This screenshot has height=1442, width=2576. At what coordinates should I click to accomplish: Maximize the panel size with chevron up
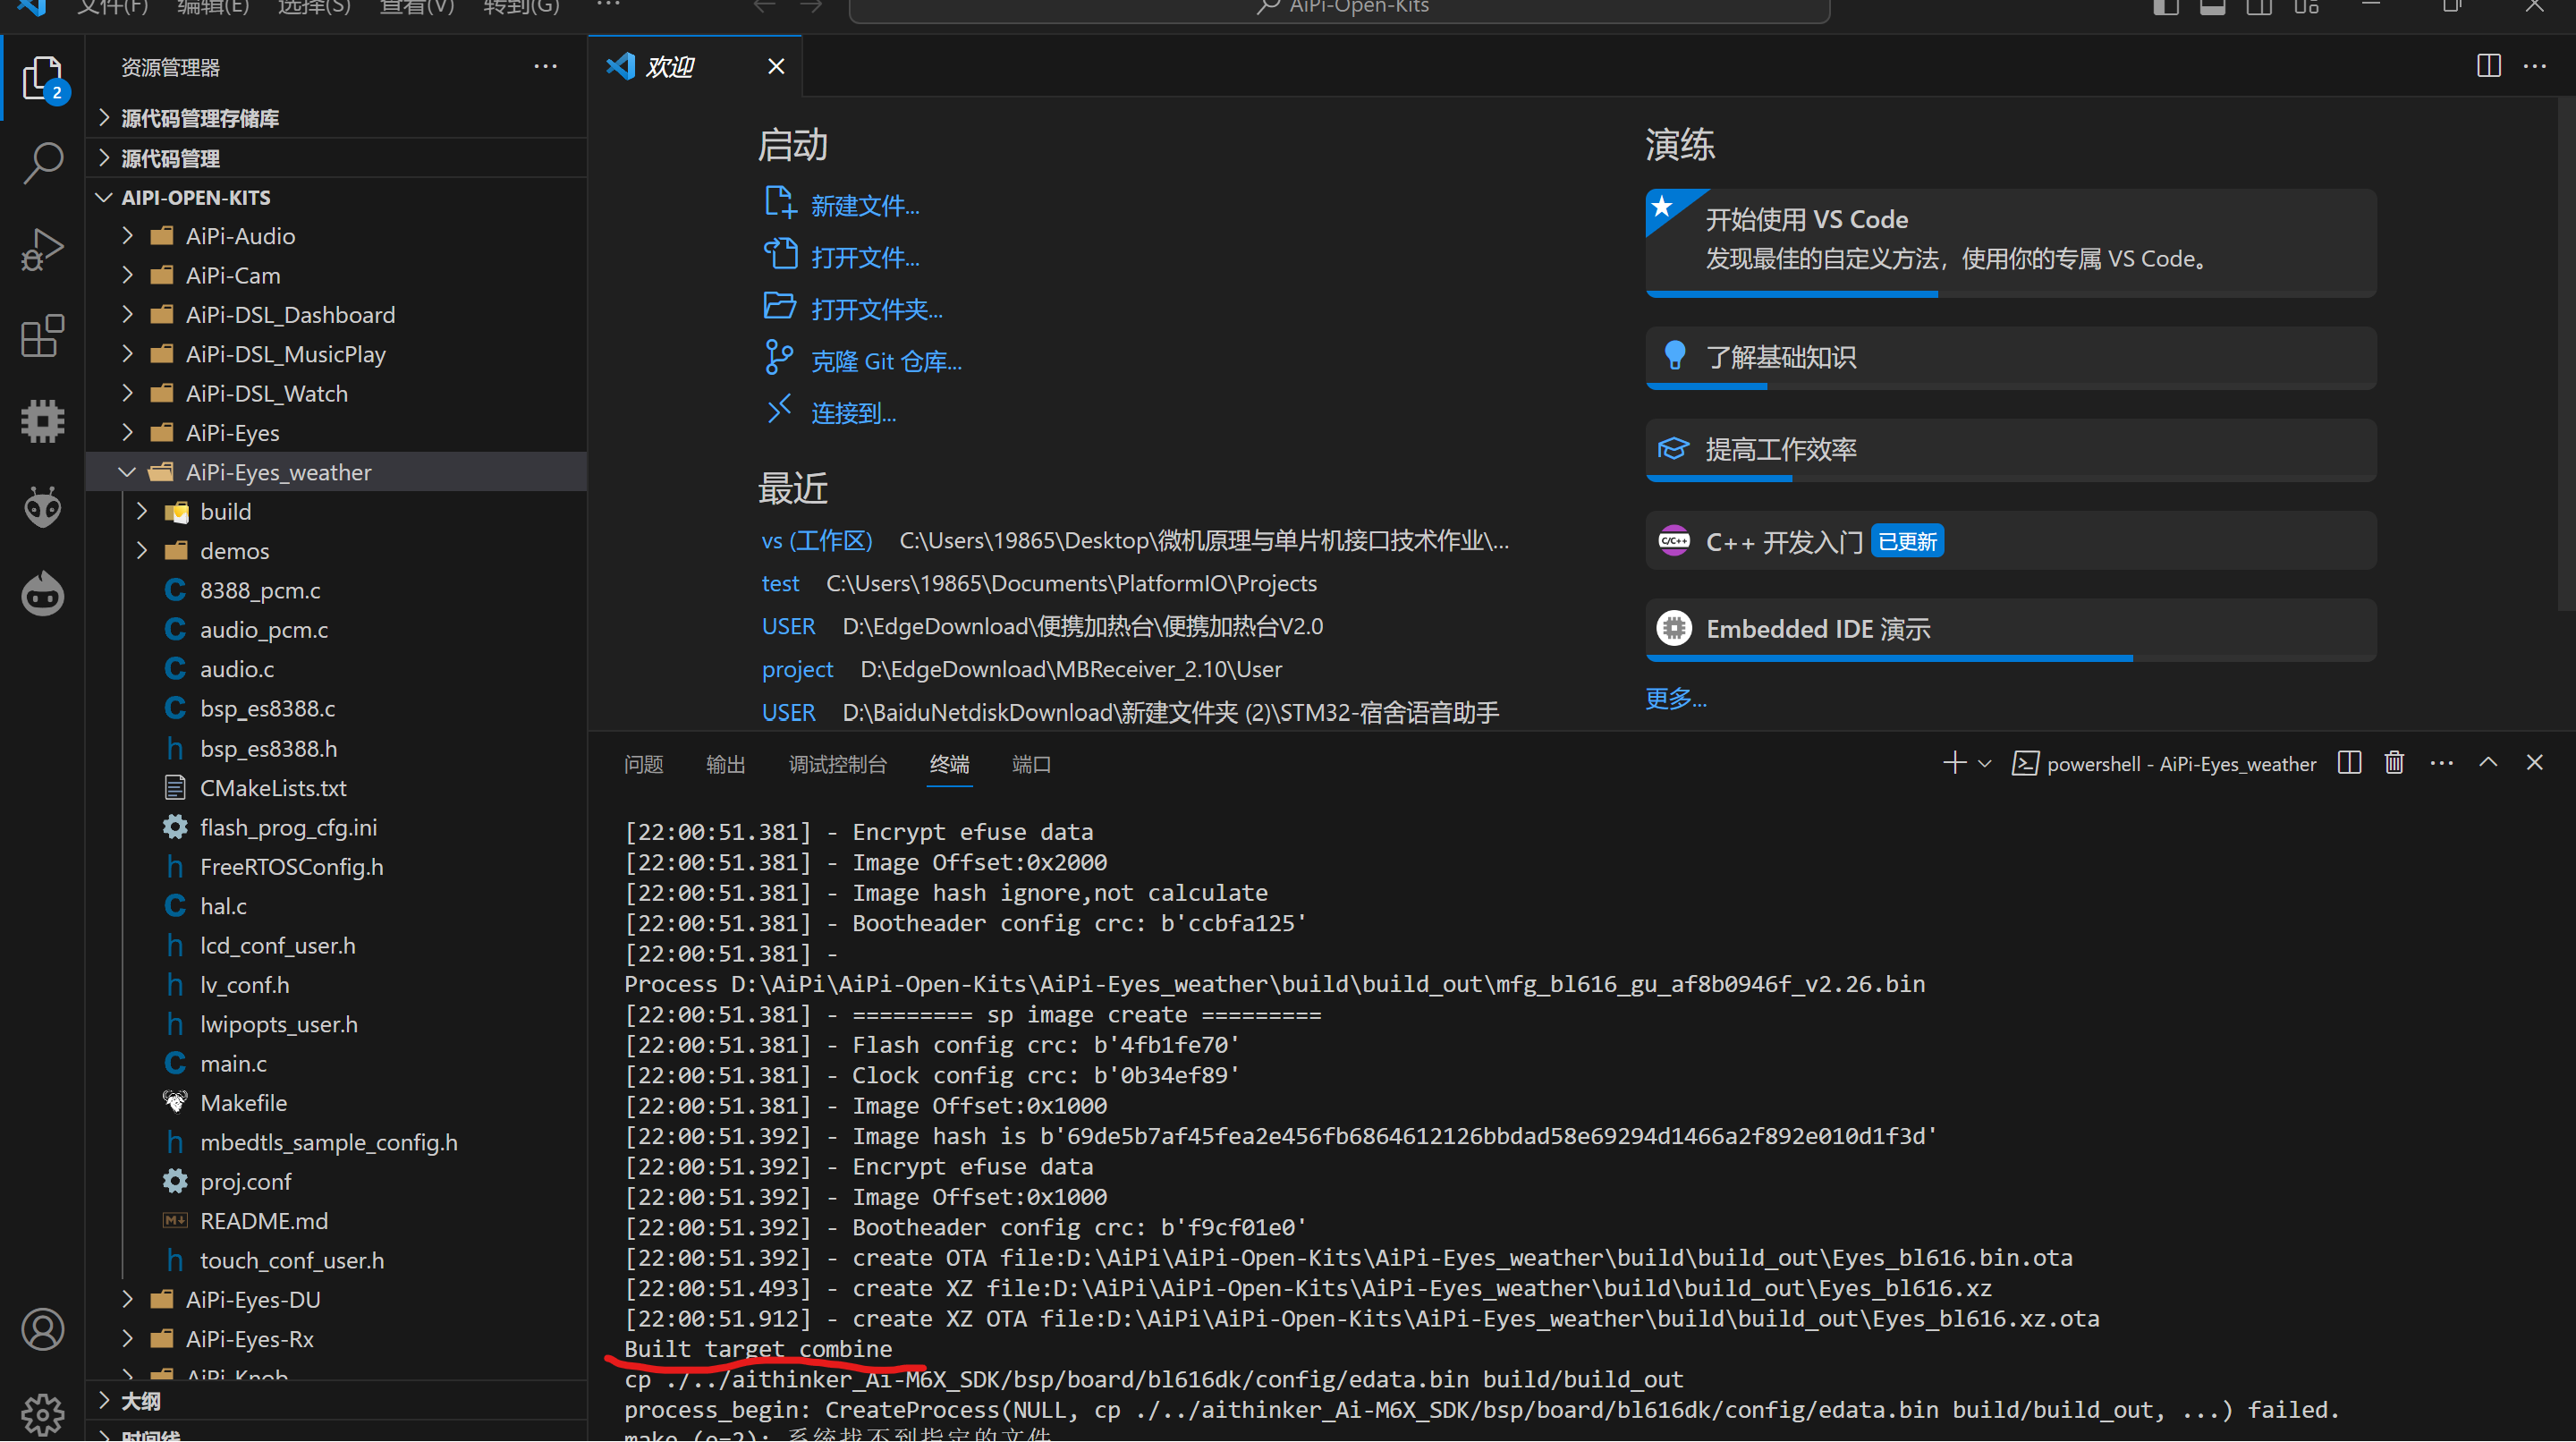point(2488,763)
